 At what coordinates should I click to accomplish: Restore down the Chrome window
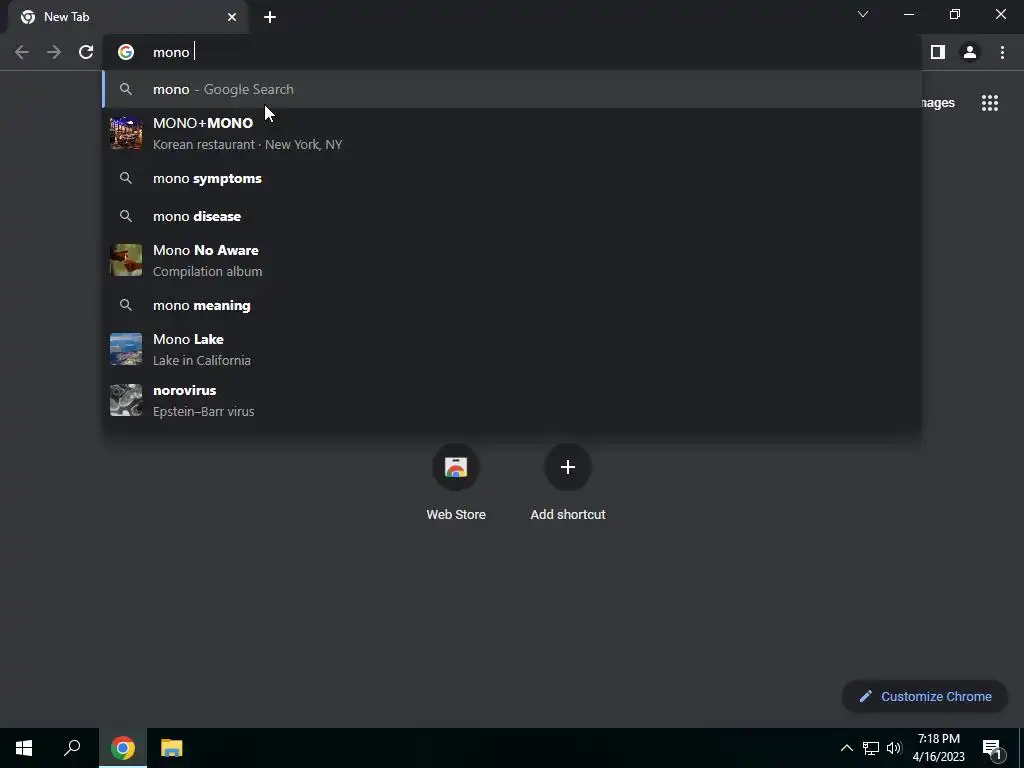(955, 14)
